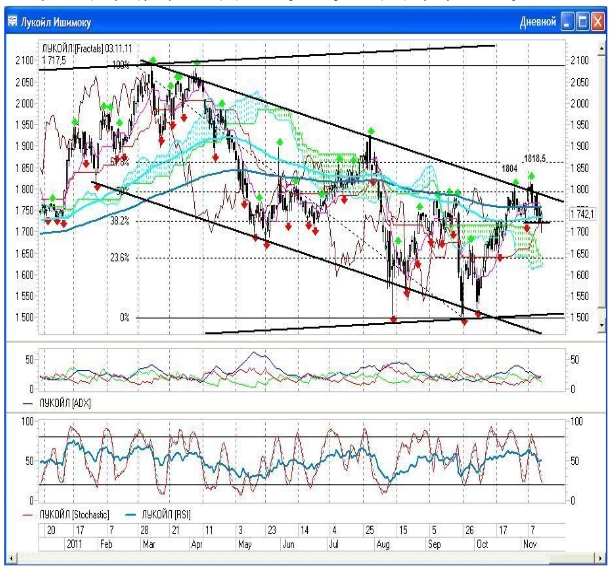Click the Apr month label
609x567 pixels.
pyautogui.click(x=197, y=543)
